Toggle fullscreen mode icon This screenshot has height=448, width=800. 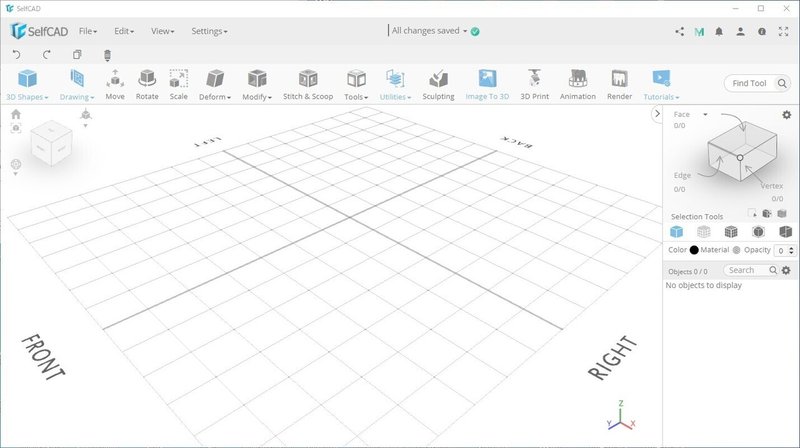point(783,32)
